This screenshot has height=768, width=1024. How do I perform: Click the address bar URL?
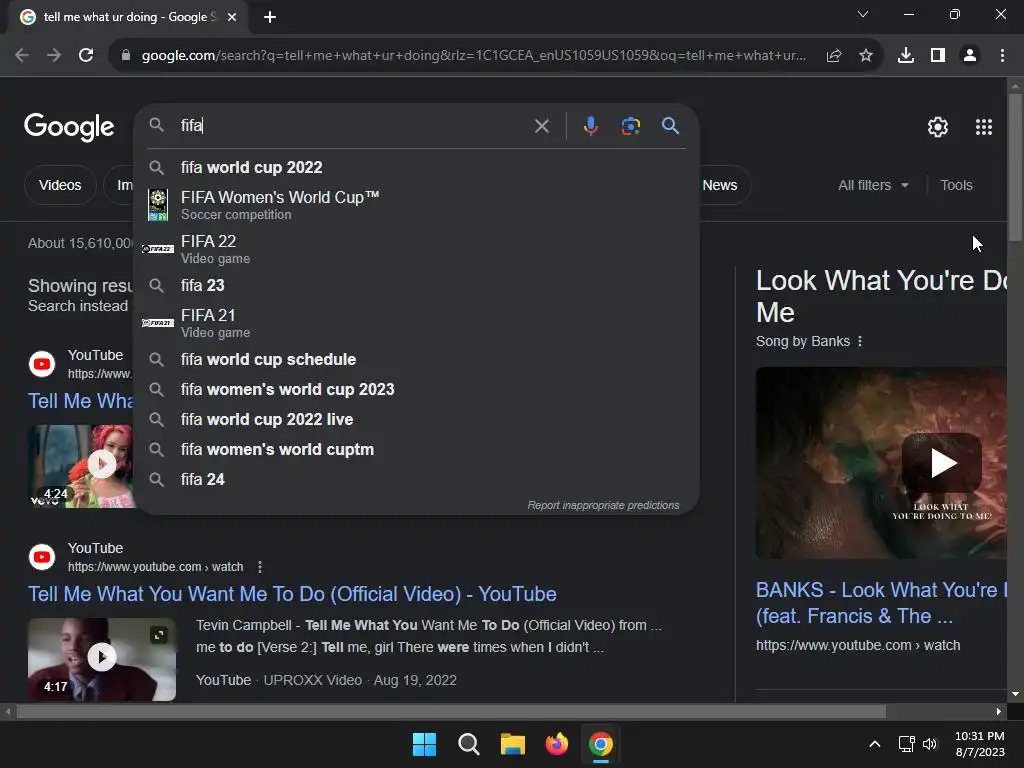(x=473, y=56)
